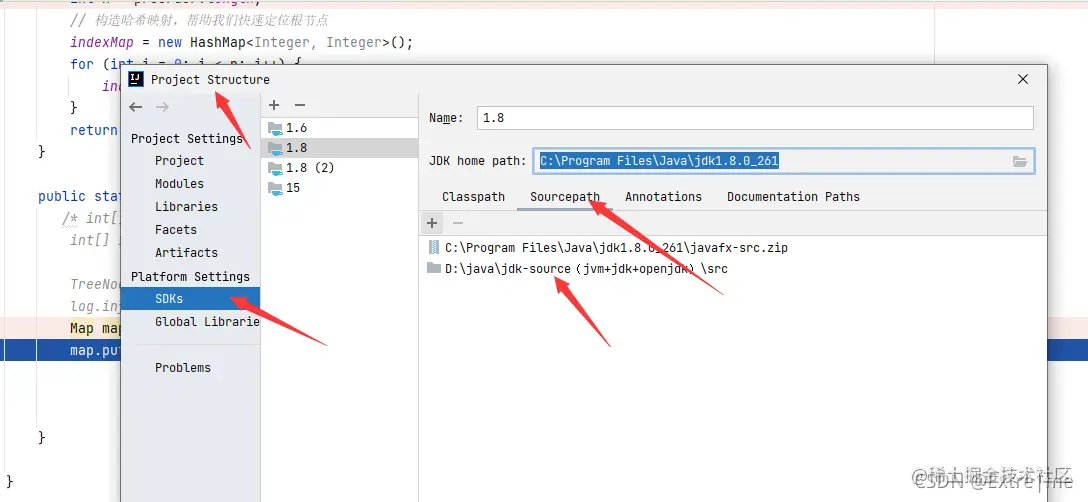Click the jdk-source folder icon
The height and width of the screenshot is (502, 1088).
(434, 268)
